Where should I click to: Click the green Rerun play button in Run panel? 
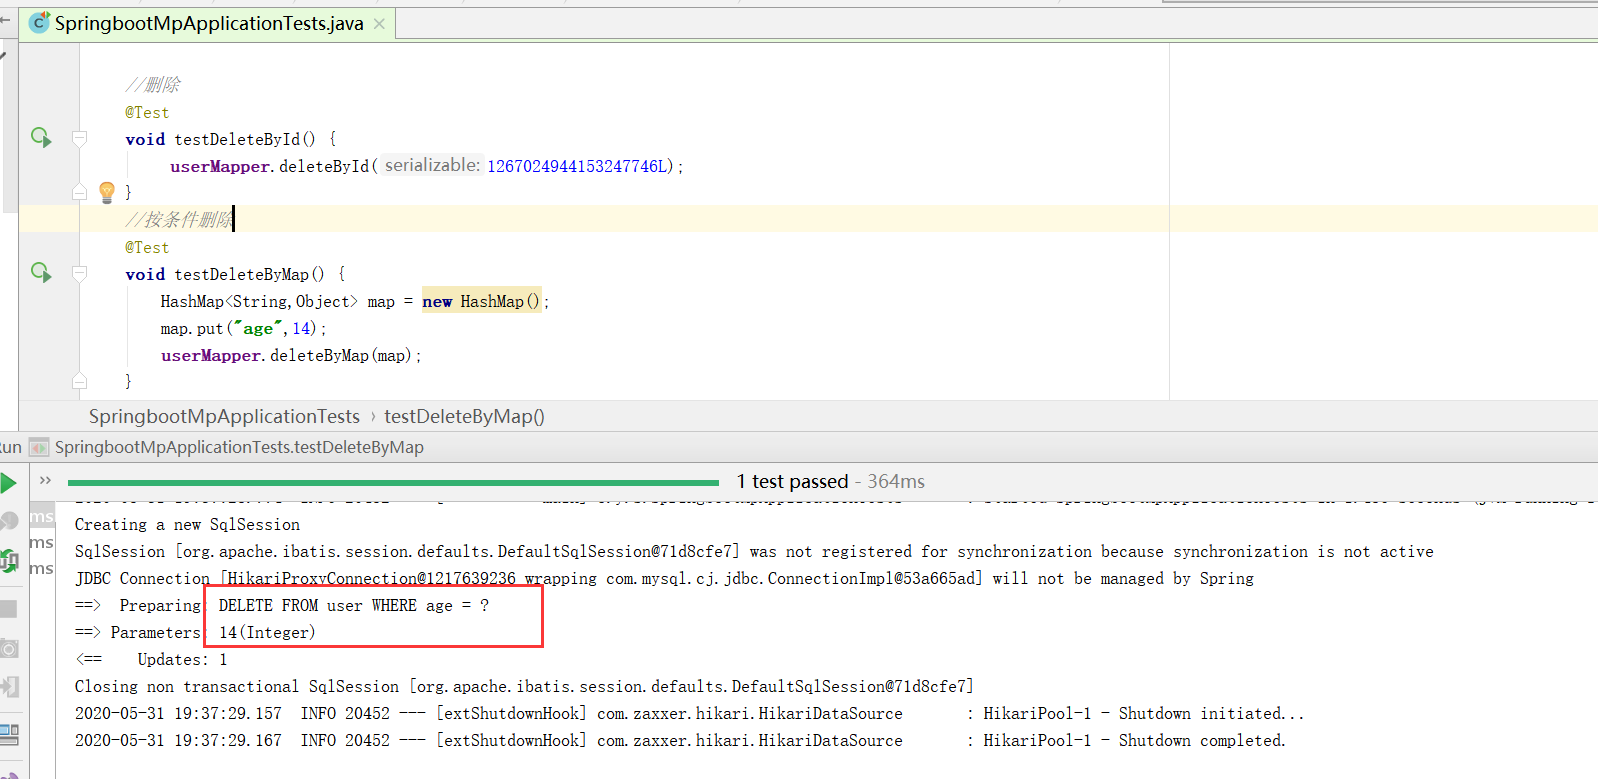(x=9, y=484)
